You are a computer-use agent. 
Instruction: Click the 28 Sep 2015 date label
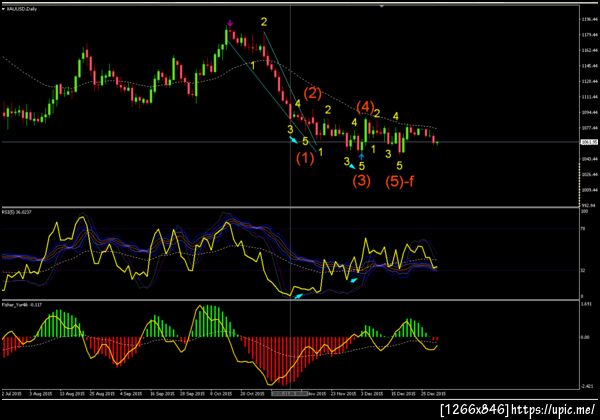tap(192, 394)
